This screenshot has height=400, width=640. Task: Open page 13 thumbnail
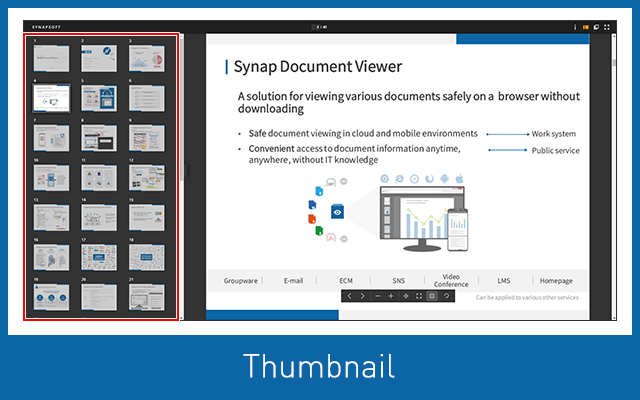51,218
